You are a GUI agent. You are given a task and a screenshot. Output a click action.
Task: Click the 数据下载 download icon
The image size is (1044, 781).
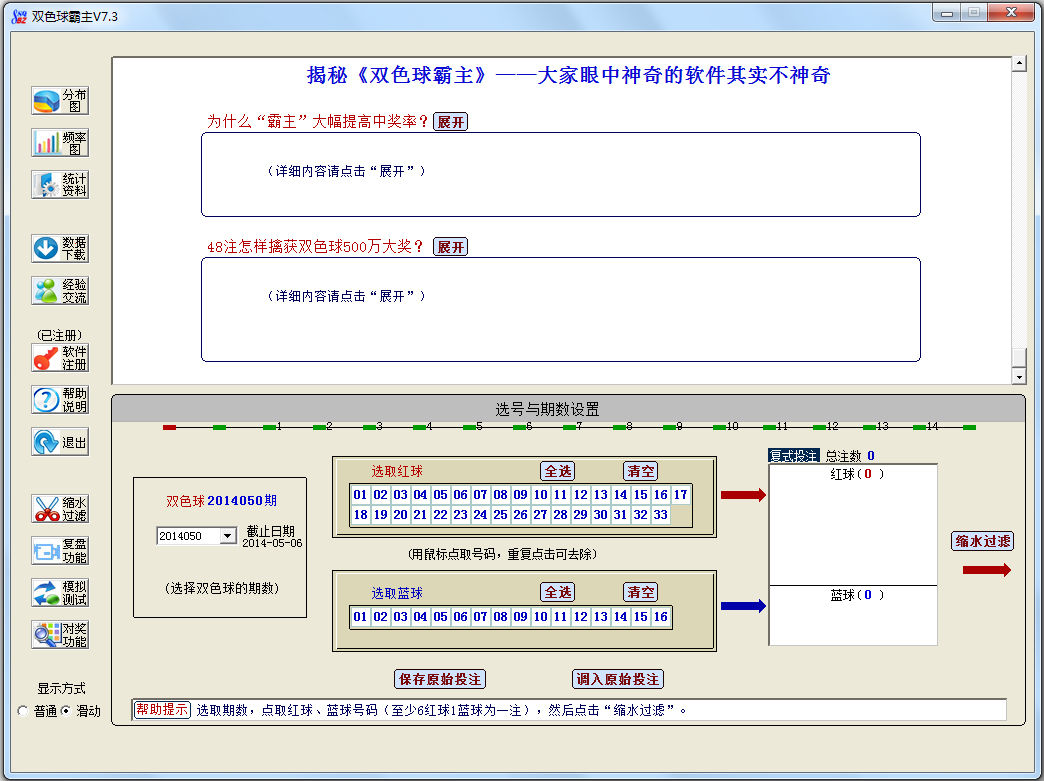(x=60, y=248)
